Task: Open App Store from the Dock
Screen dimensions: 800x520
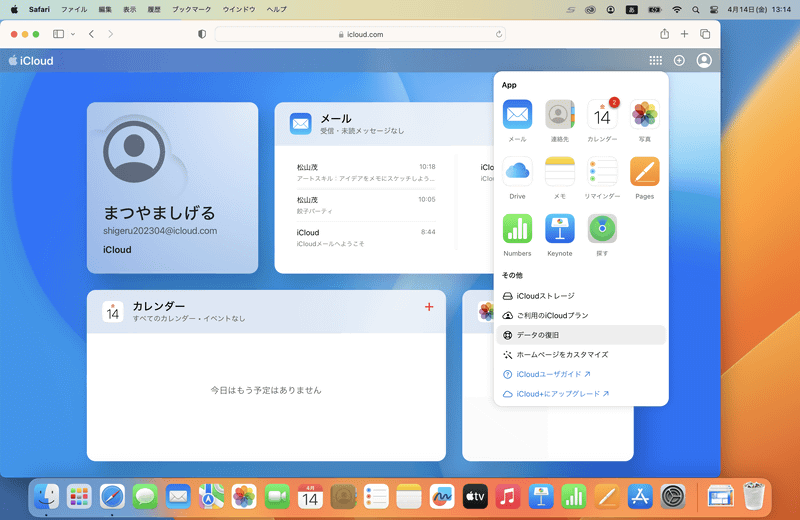Action: tap(640, 497)
